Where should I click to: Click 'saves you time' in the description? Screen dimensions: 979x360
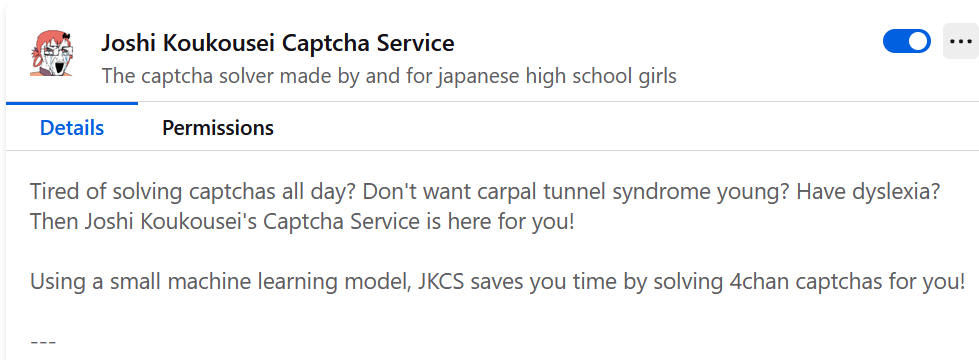coord(540,282)
